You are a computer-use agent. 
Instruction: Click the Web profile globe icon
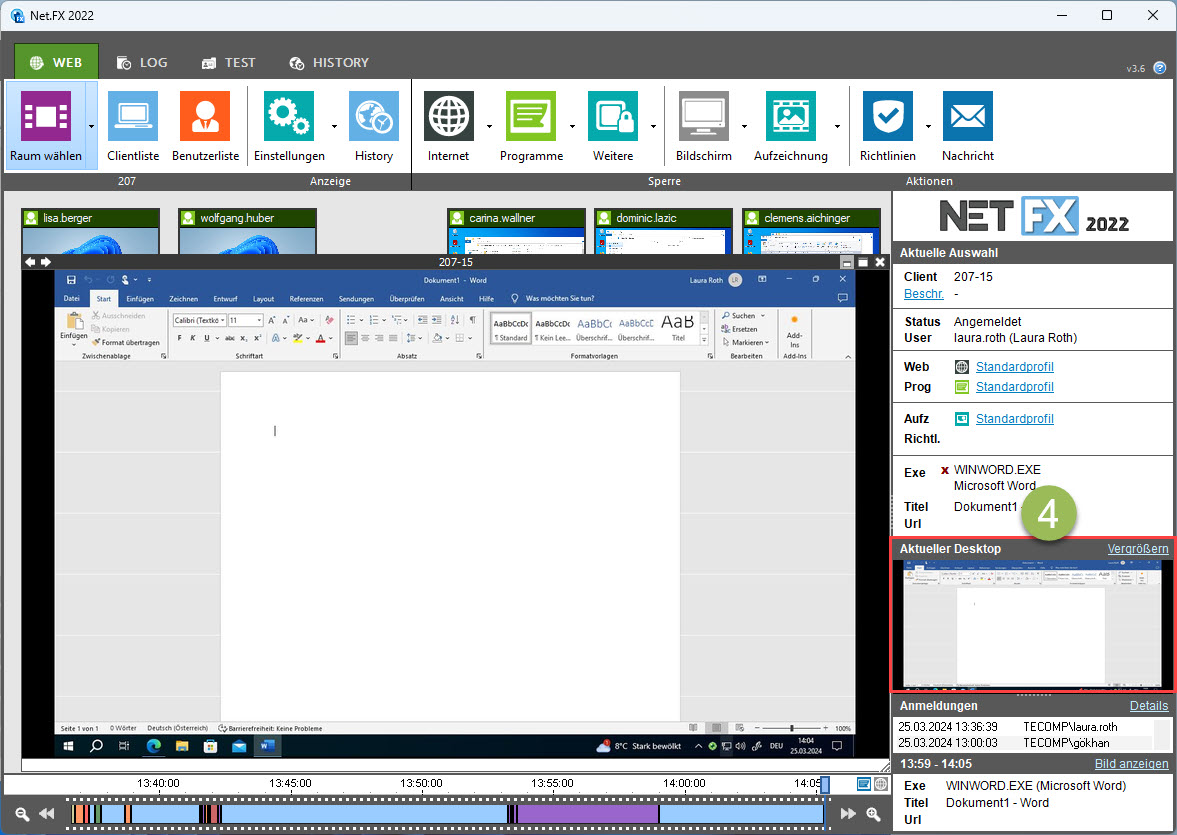[x=961, y=366]
